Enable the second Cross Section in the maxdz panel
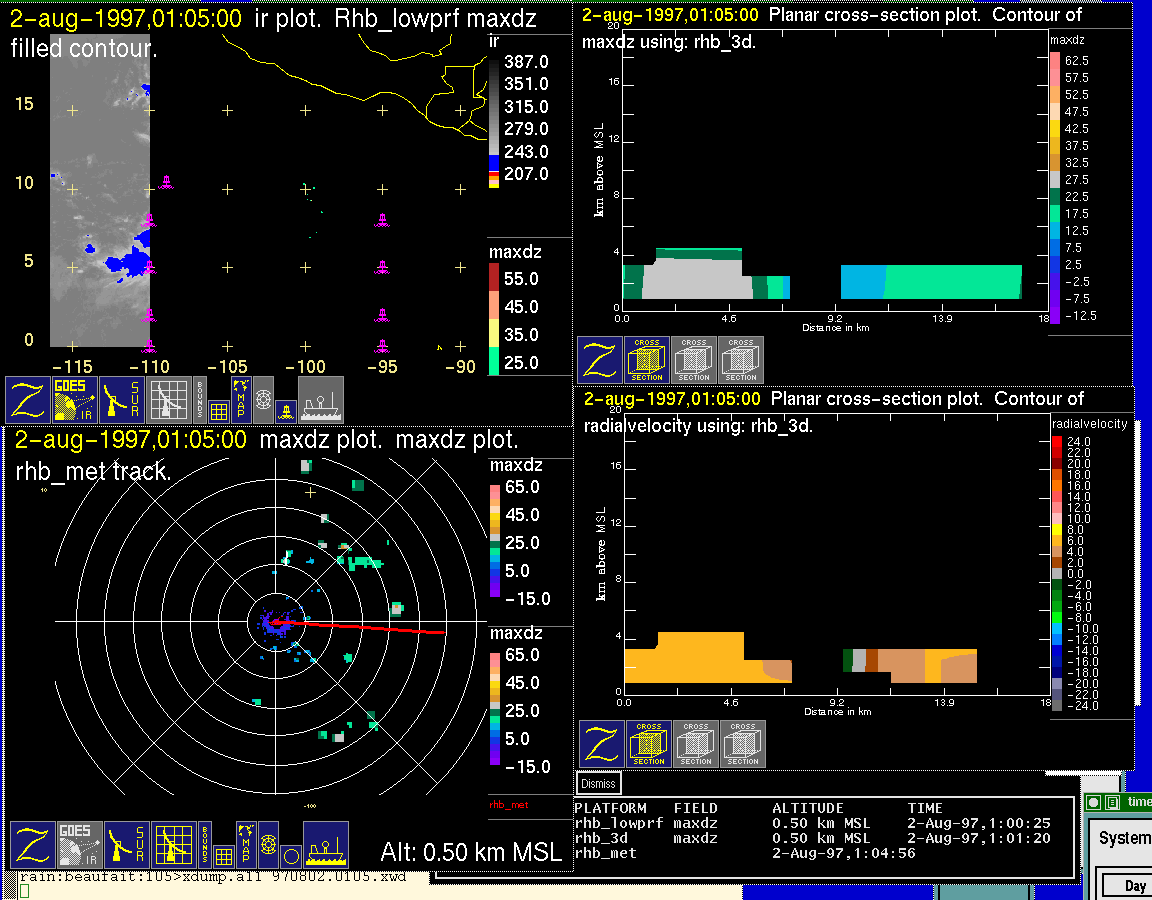This screenshot has width=1152, height=900. [694, 360]
